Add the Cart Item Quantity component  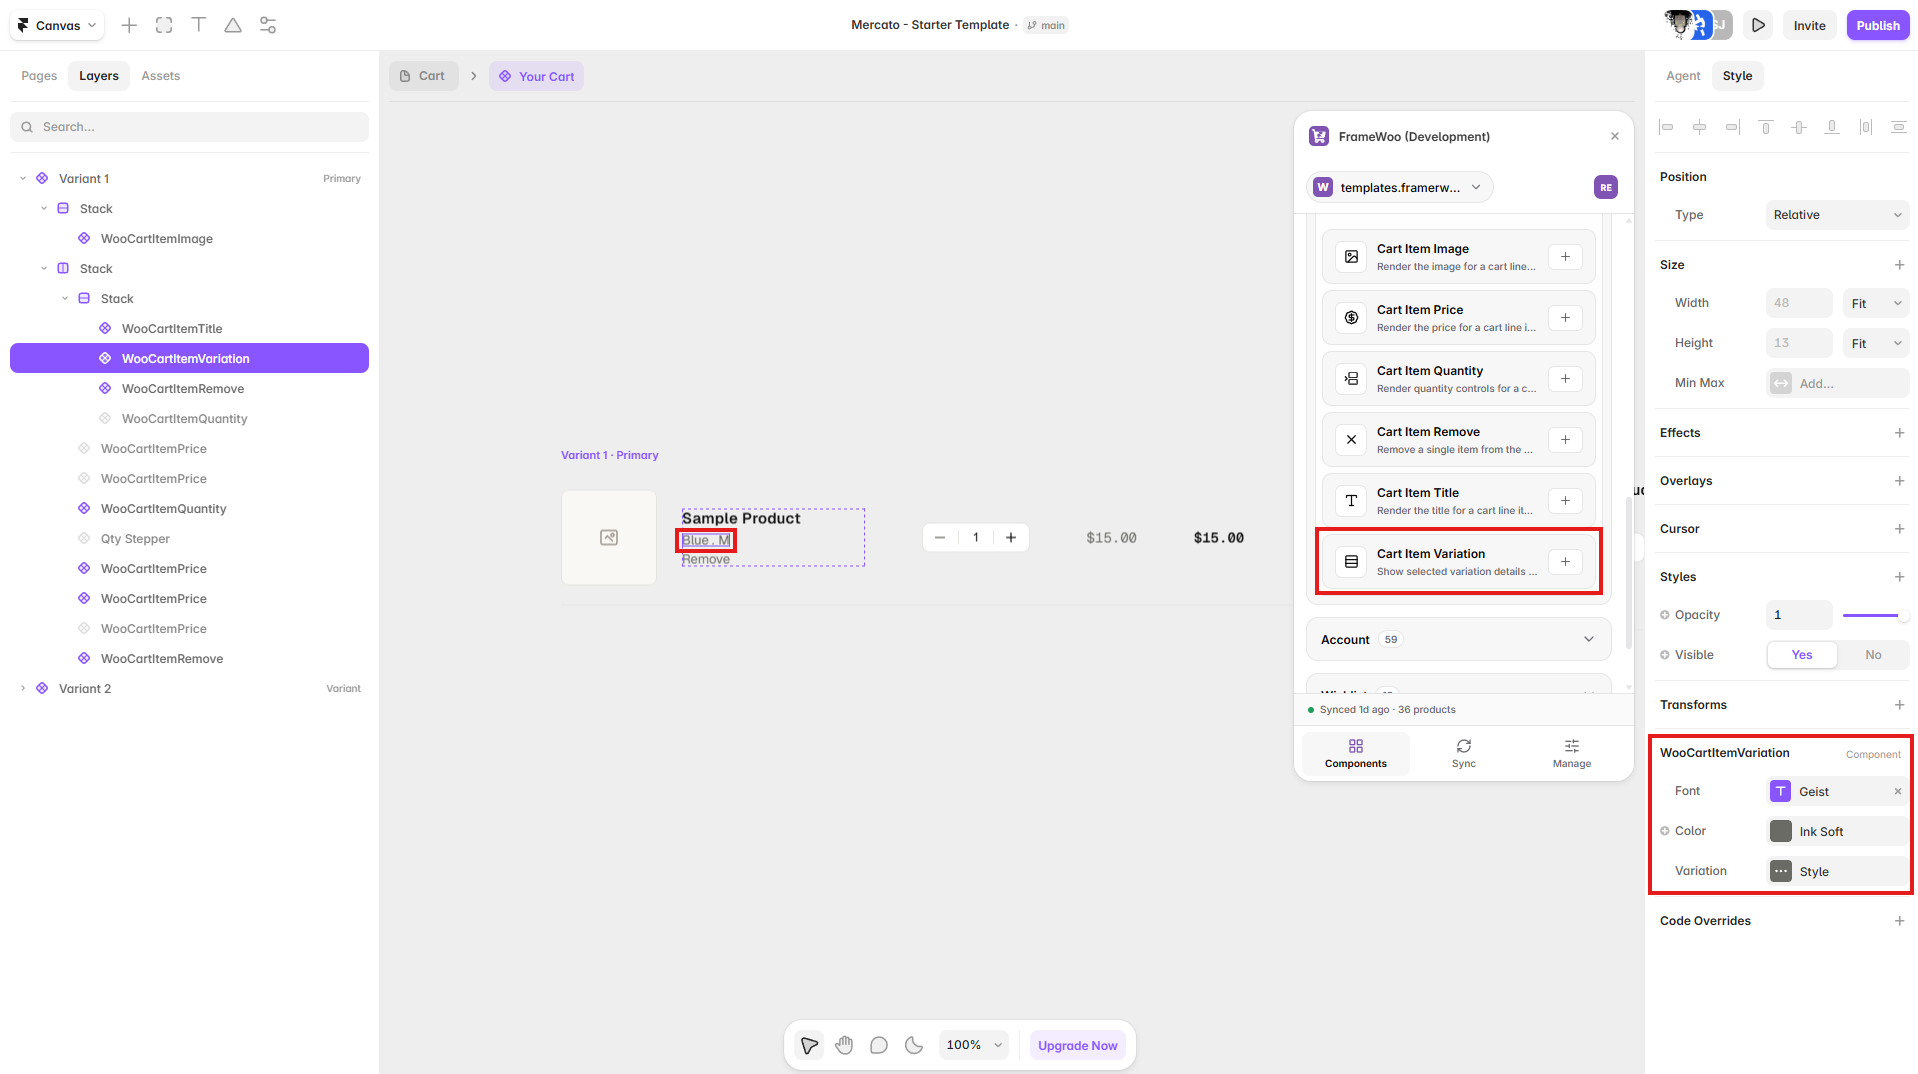point(1565,379)
